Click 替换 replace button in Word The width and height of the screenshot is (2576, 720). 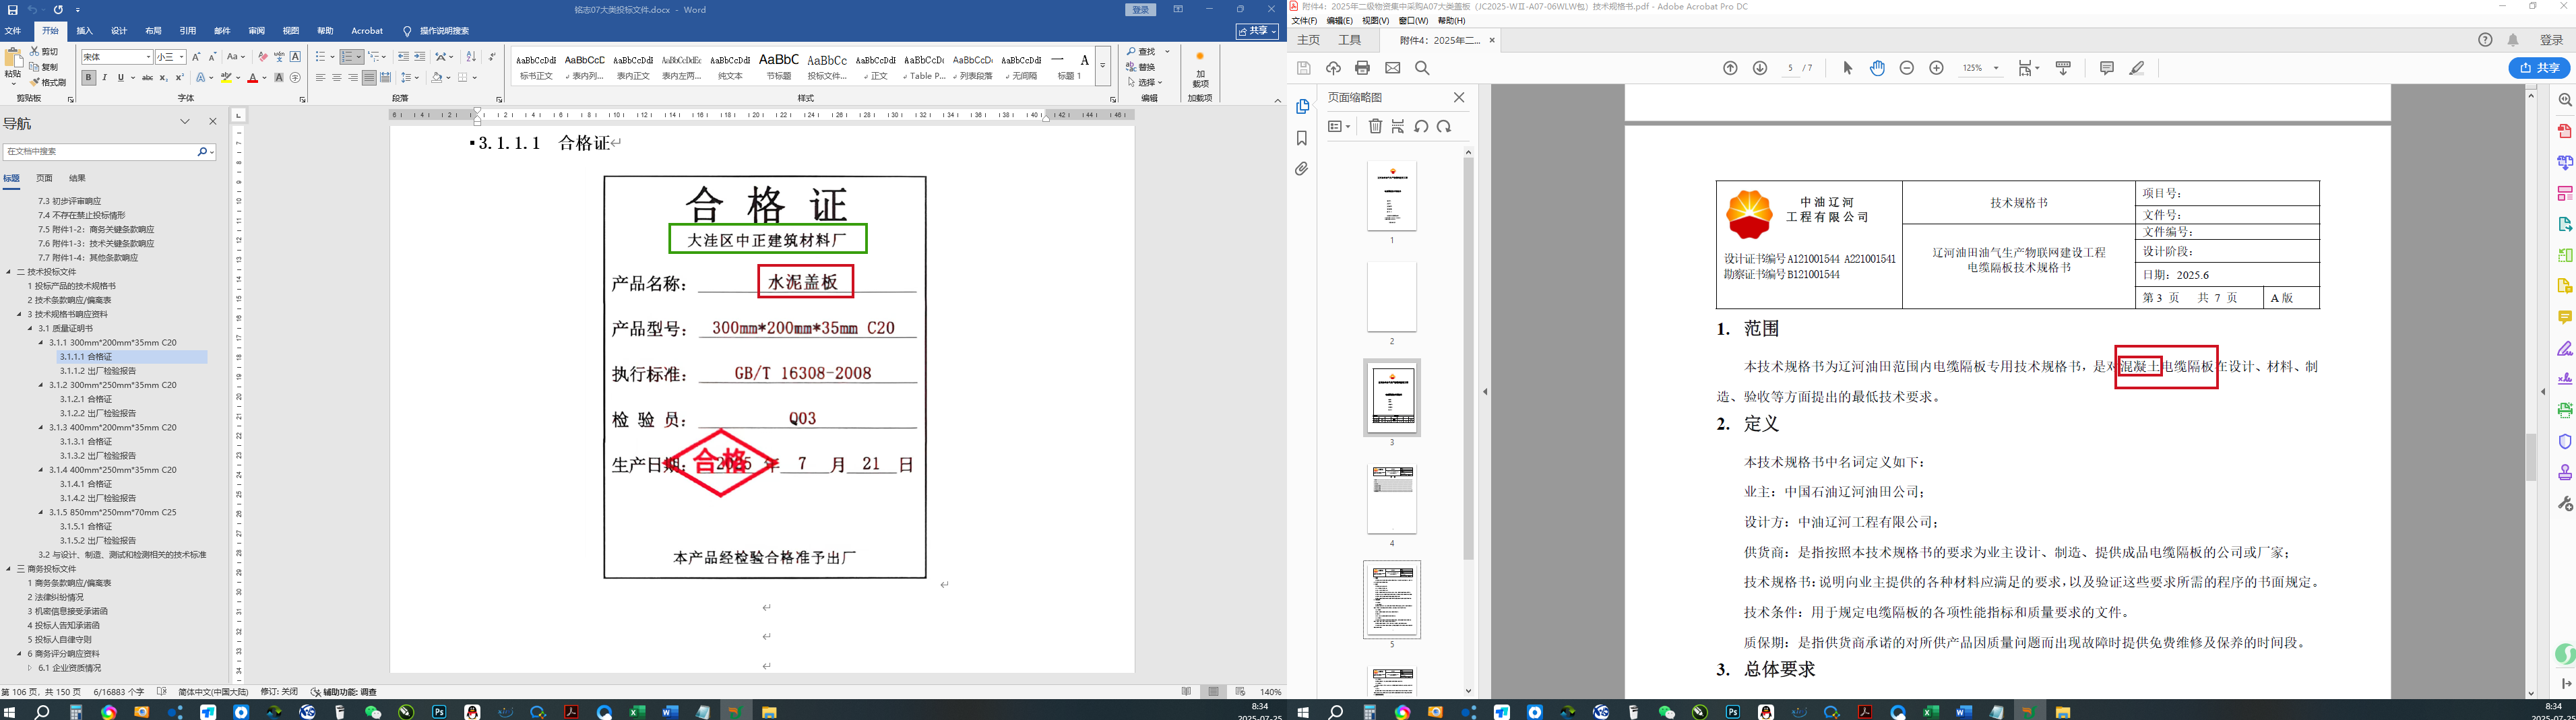[1141, 67]
